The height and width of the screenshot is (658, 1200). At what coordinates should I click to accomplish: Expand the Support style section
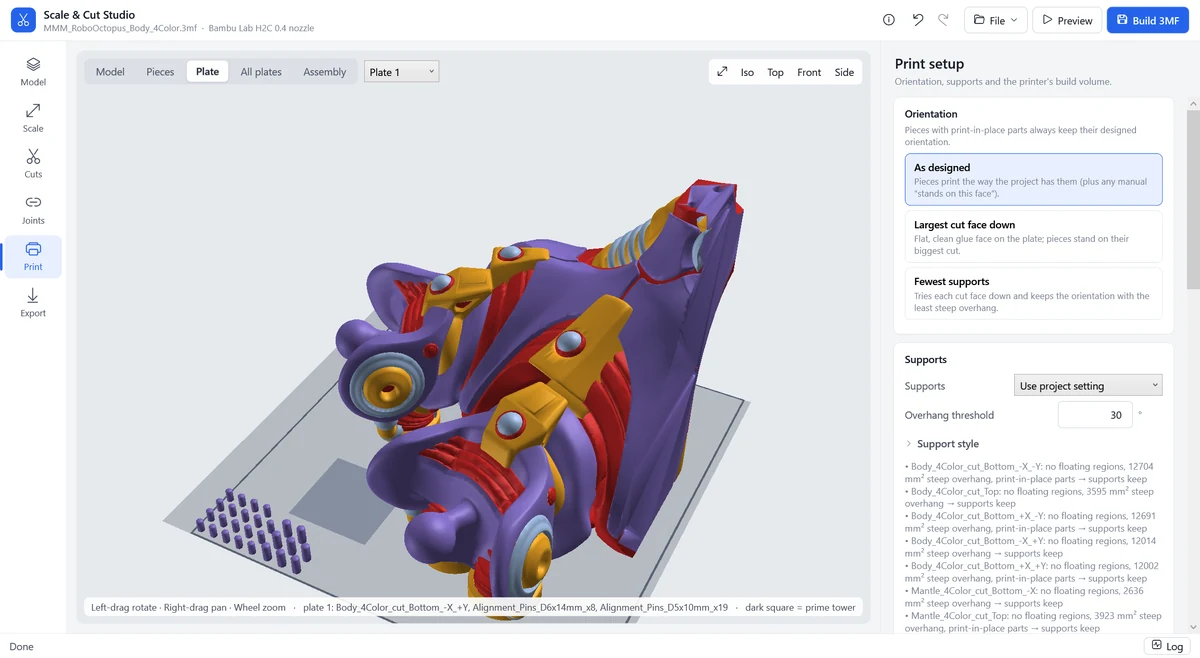[942, 444]
